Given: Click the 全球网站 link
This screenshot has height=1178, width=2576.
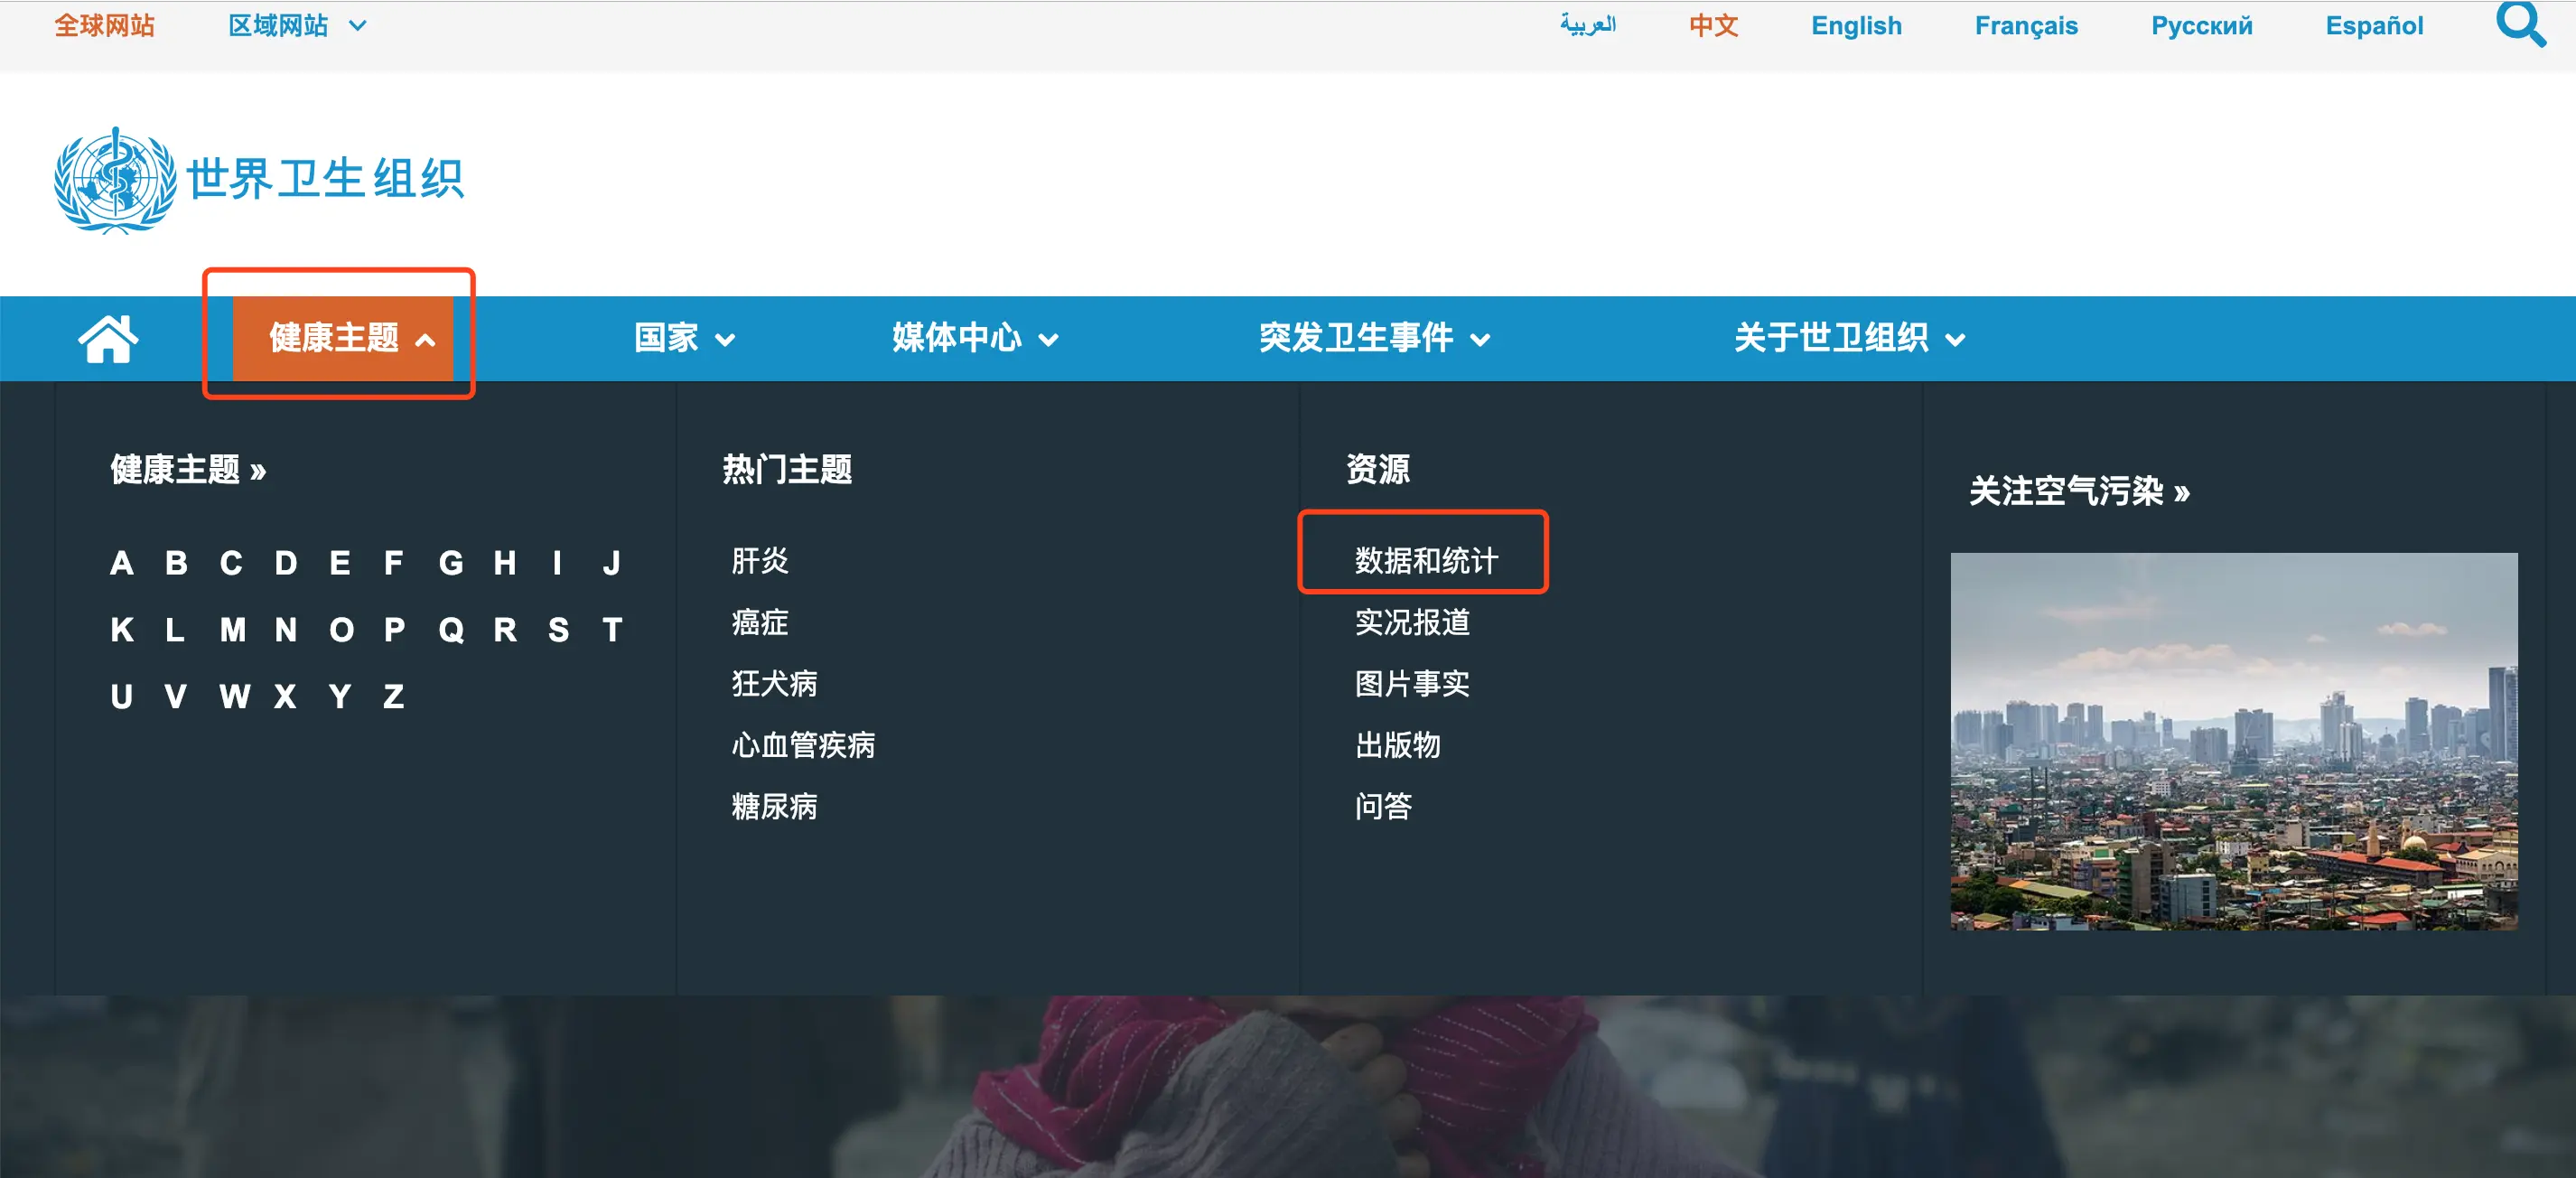Looking at the screenshot, I should point(104,25).
